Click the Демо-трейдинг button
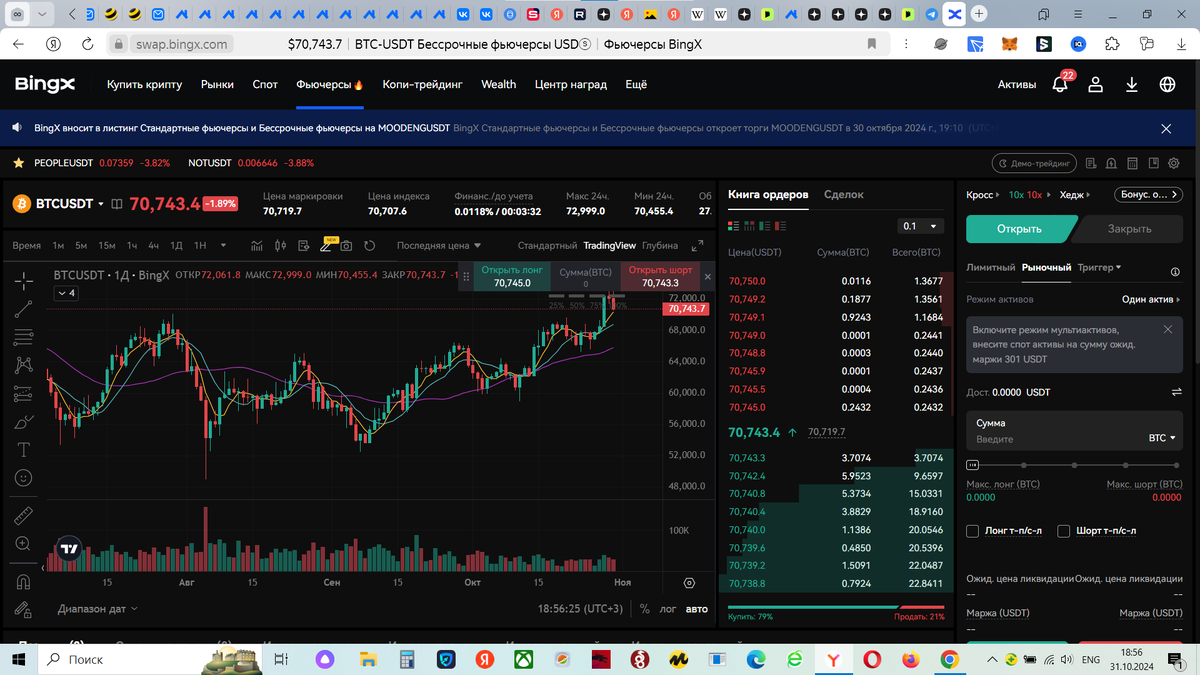 [1035, 163]
